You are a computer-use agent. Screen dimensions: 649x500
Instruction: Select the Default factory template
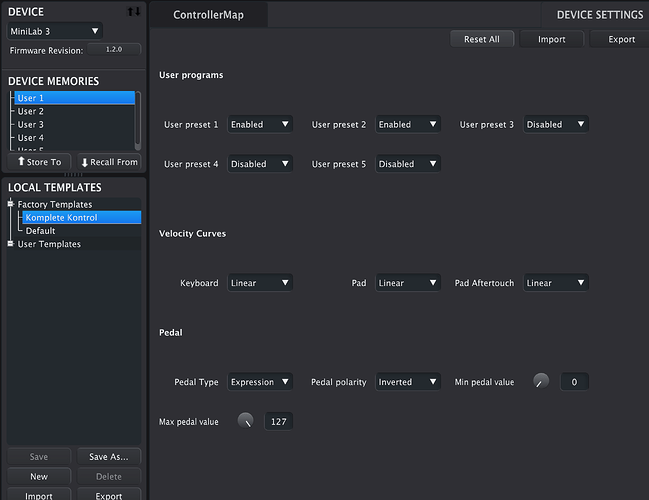point(40,231)
